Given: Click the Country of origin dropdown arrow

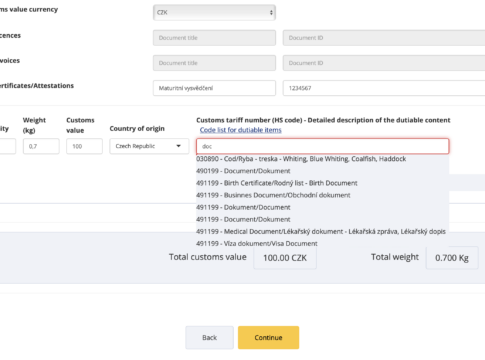Looking at the screenshot, I should 178,146.
